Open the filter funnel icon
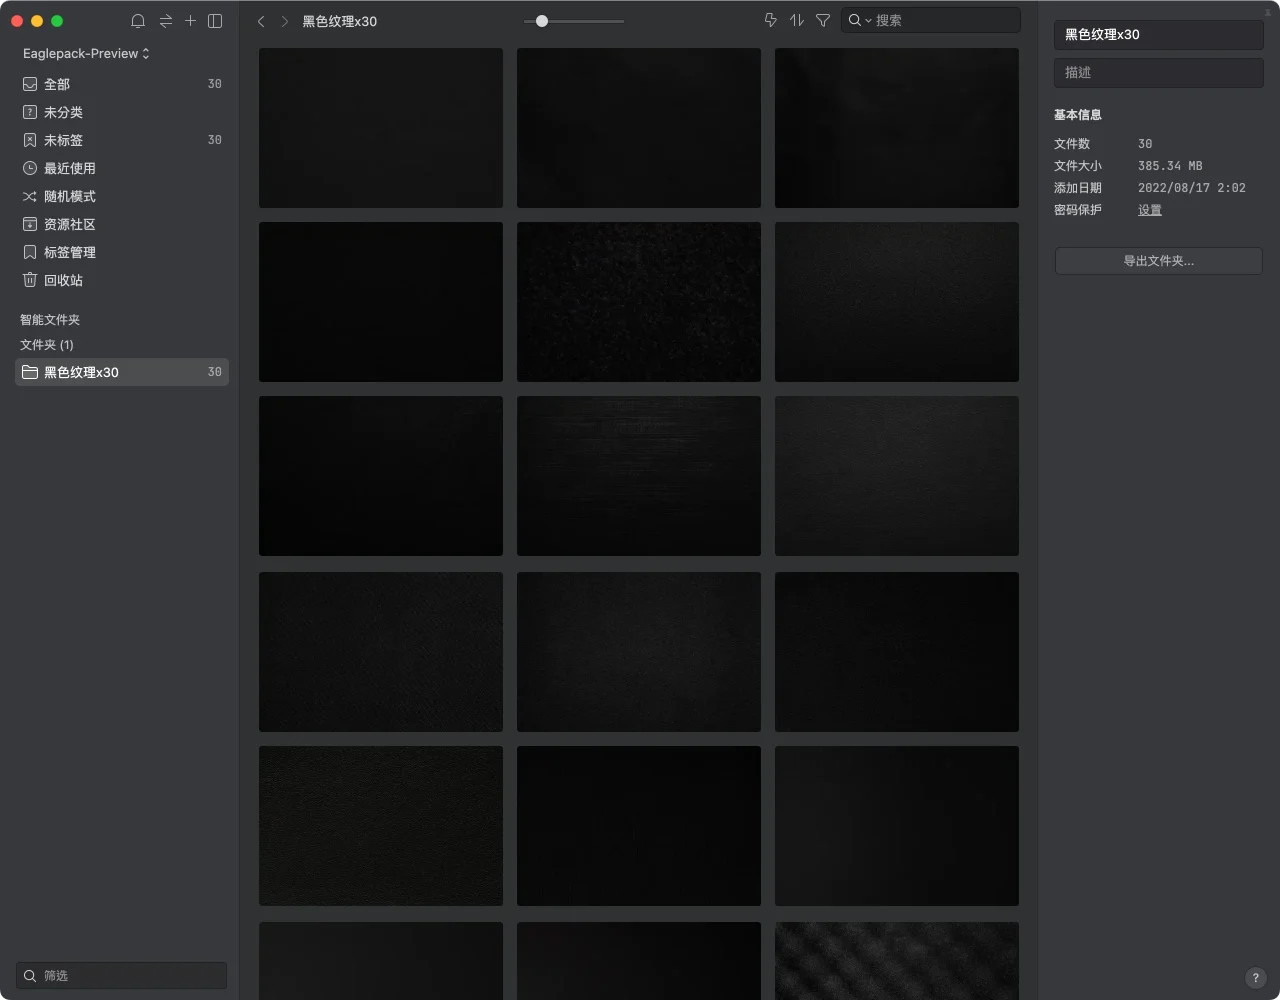 [823, 20]
